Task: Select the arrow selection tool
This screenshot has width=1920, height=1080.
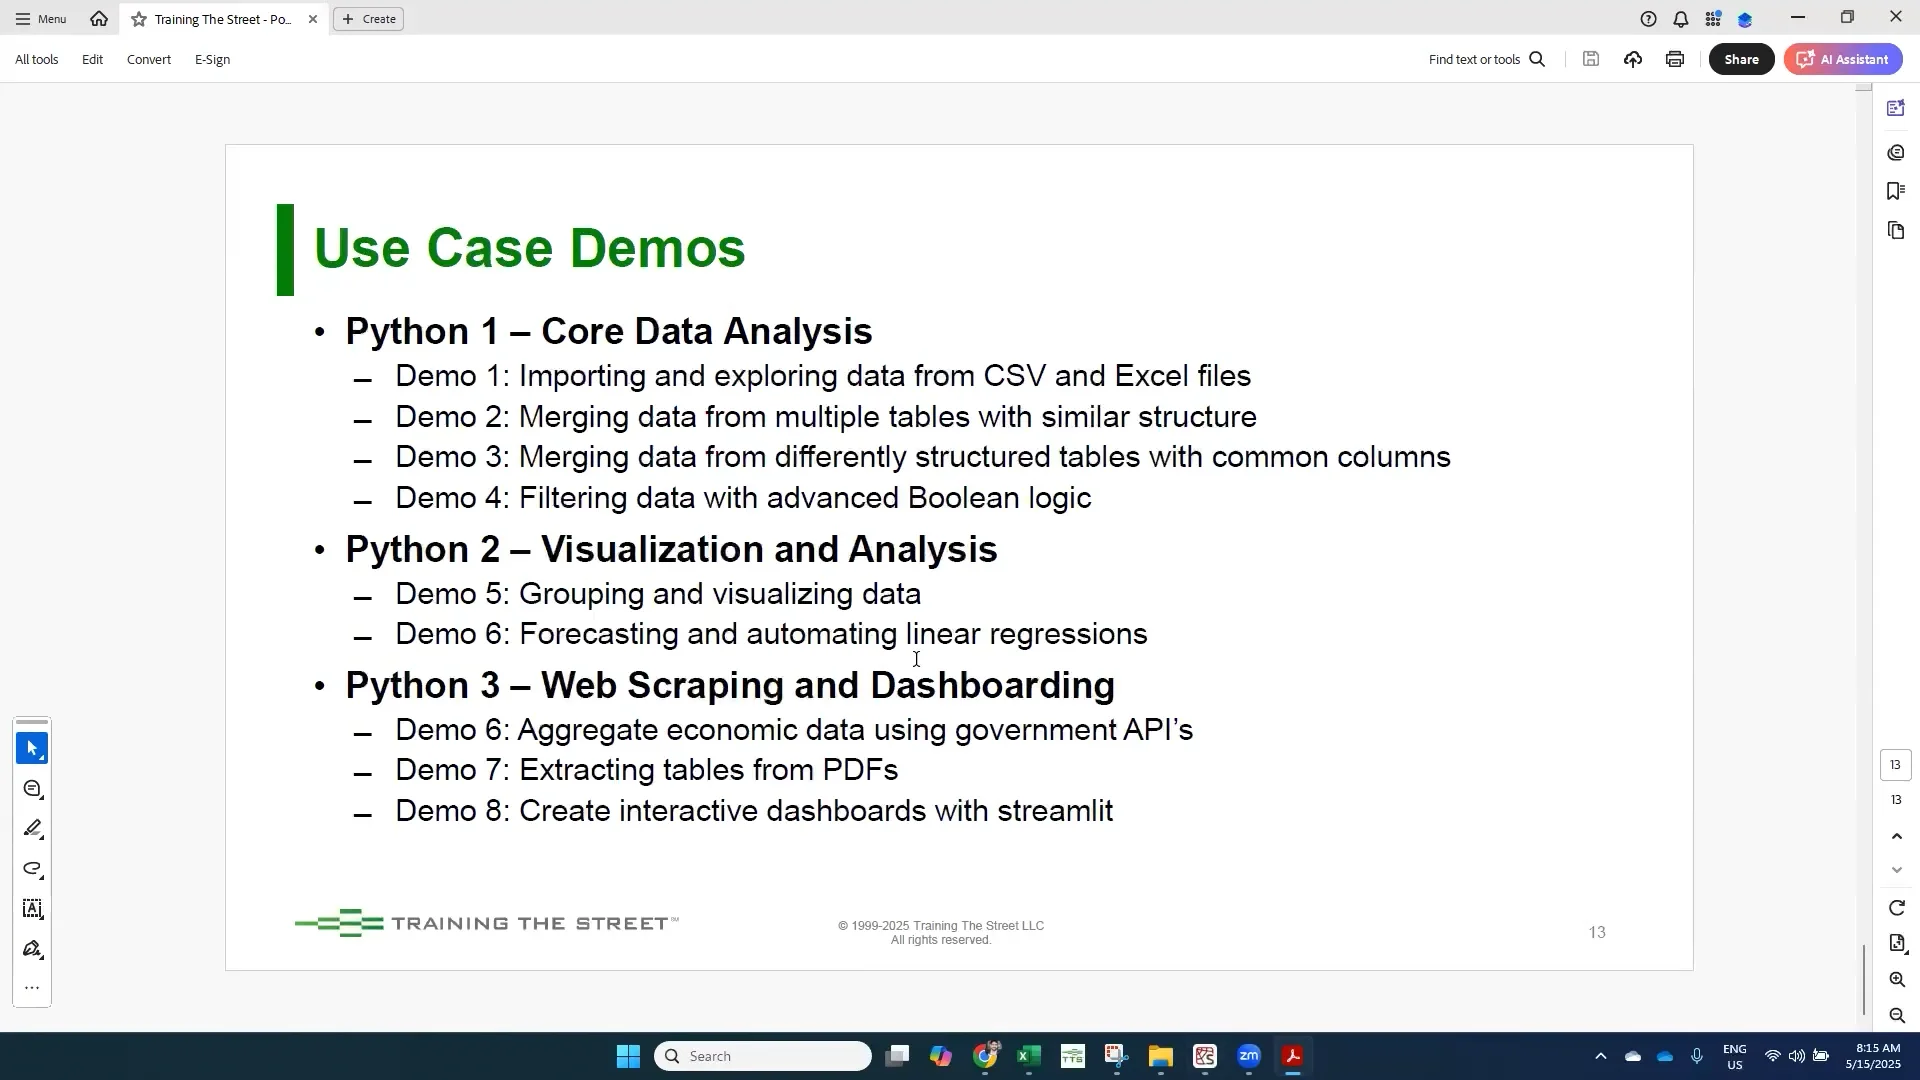Action: pos(32,748)
